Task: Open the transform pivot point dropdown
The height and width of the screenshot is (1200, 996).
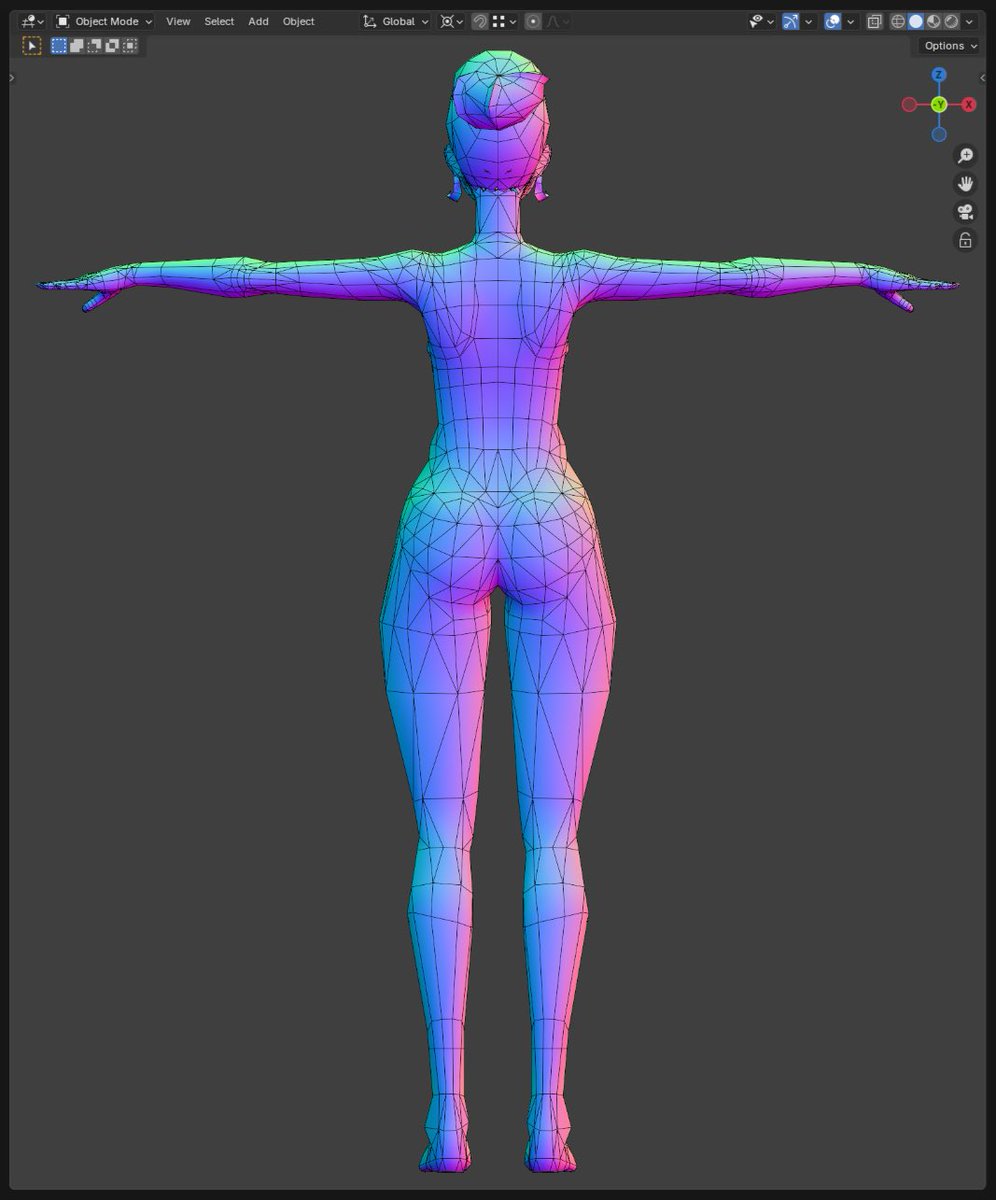Action: click(451, 21)
